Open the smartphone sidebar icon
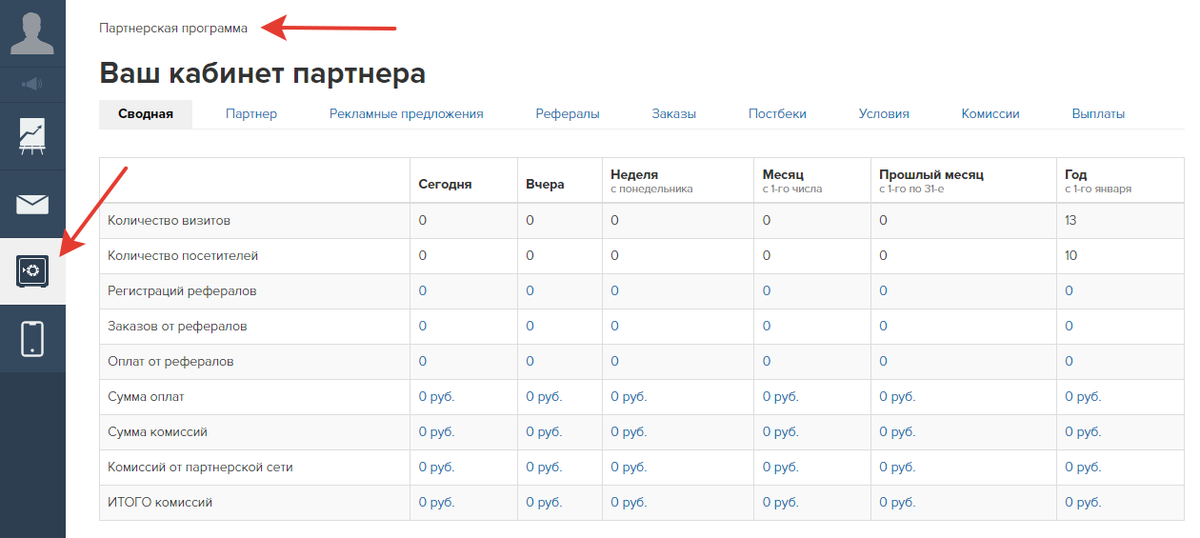This screenshot has height=538, width=1200. coord(32,338)
